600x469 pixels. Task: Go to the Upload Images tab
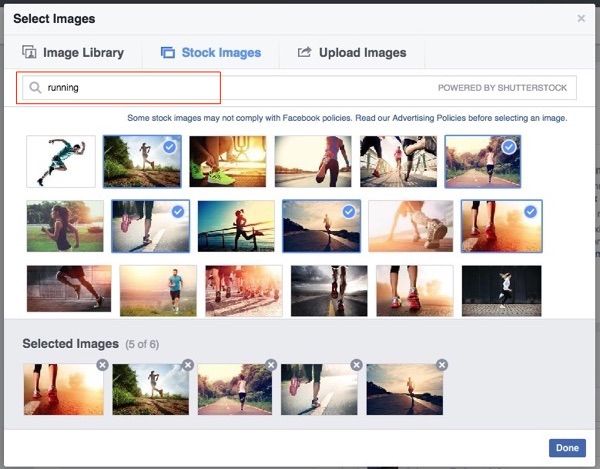coord(352,52)
